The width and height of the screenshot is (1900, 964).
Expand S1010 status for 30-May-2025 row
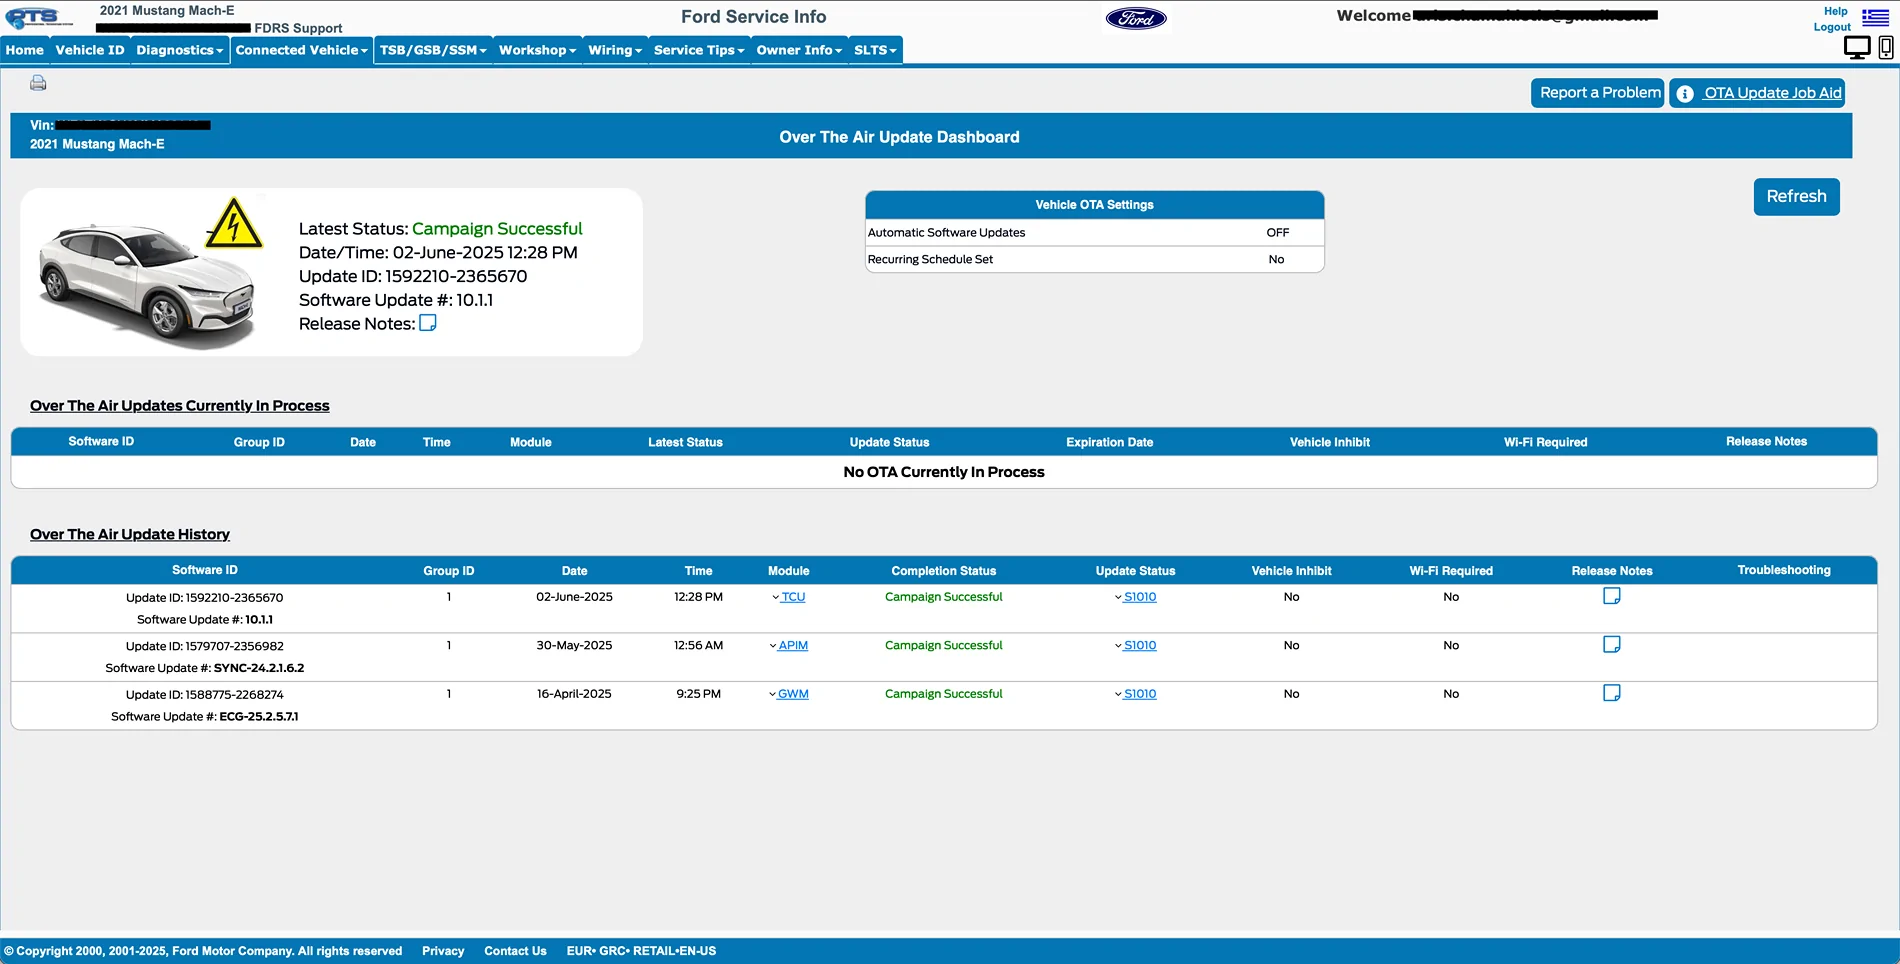1135,645
